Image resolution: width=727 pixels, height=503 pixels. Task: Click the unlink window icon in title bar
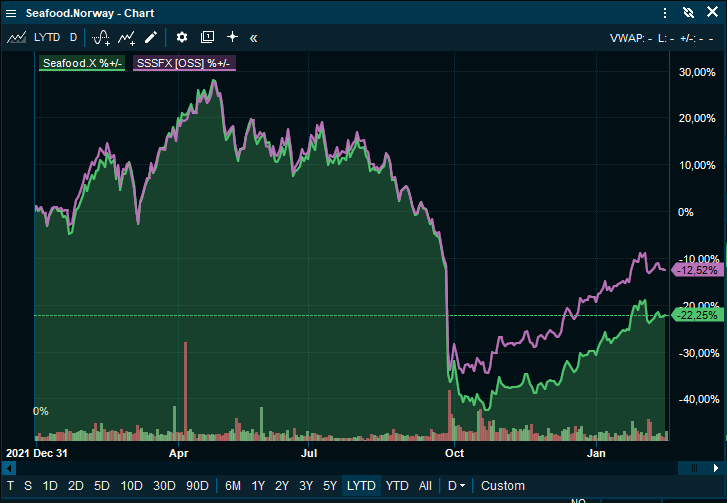coord(688,14)
